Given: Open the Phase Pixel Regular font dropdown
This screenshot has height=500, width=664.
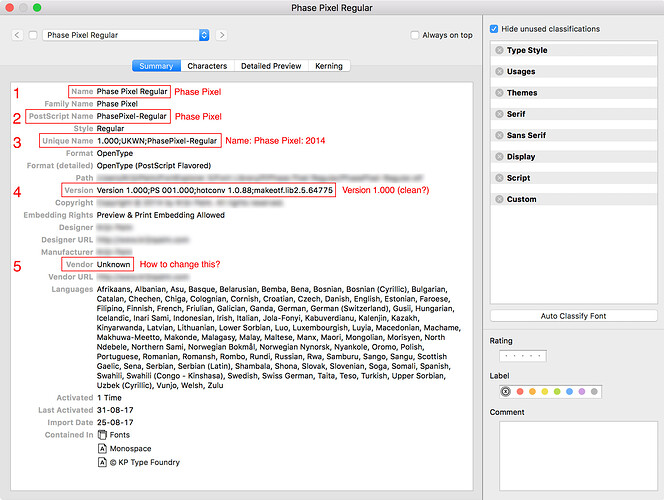Looking at the screenshot, I should 126,35.
